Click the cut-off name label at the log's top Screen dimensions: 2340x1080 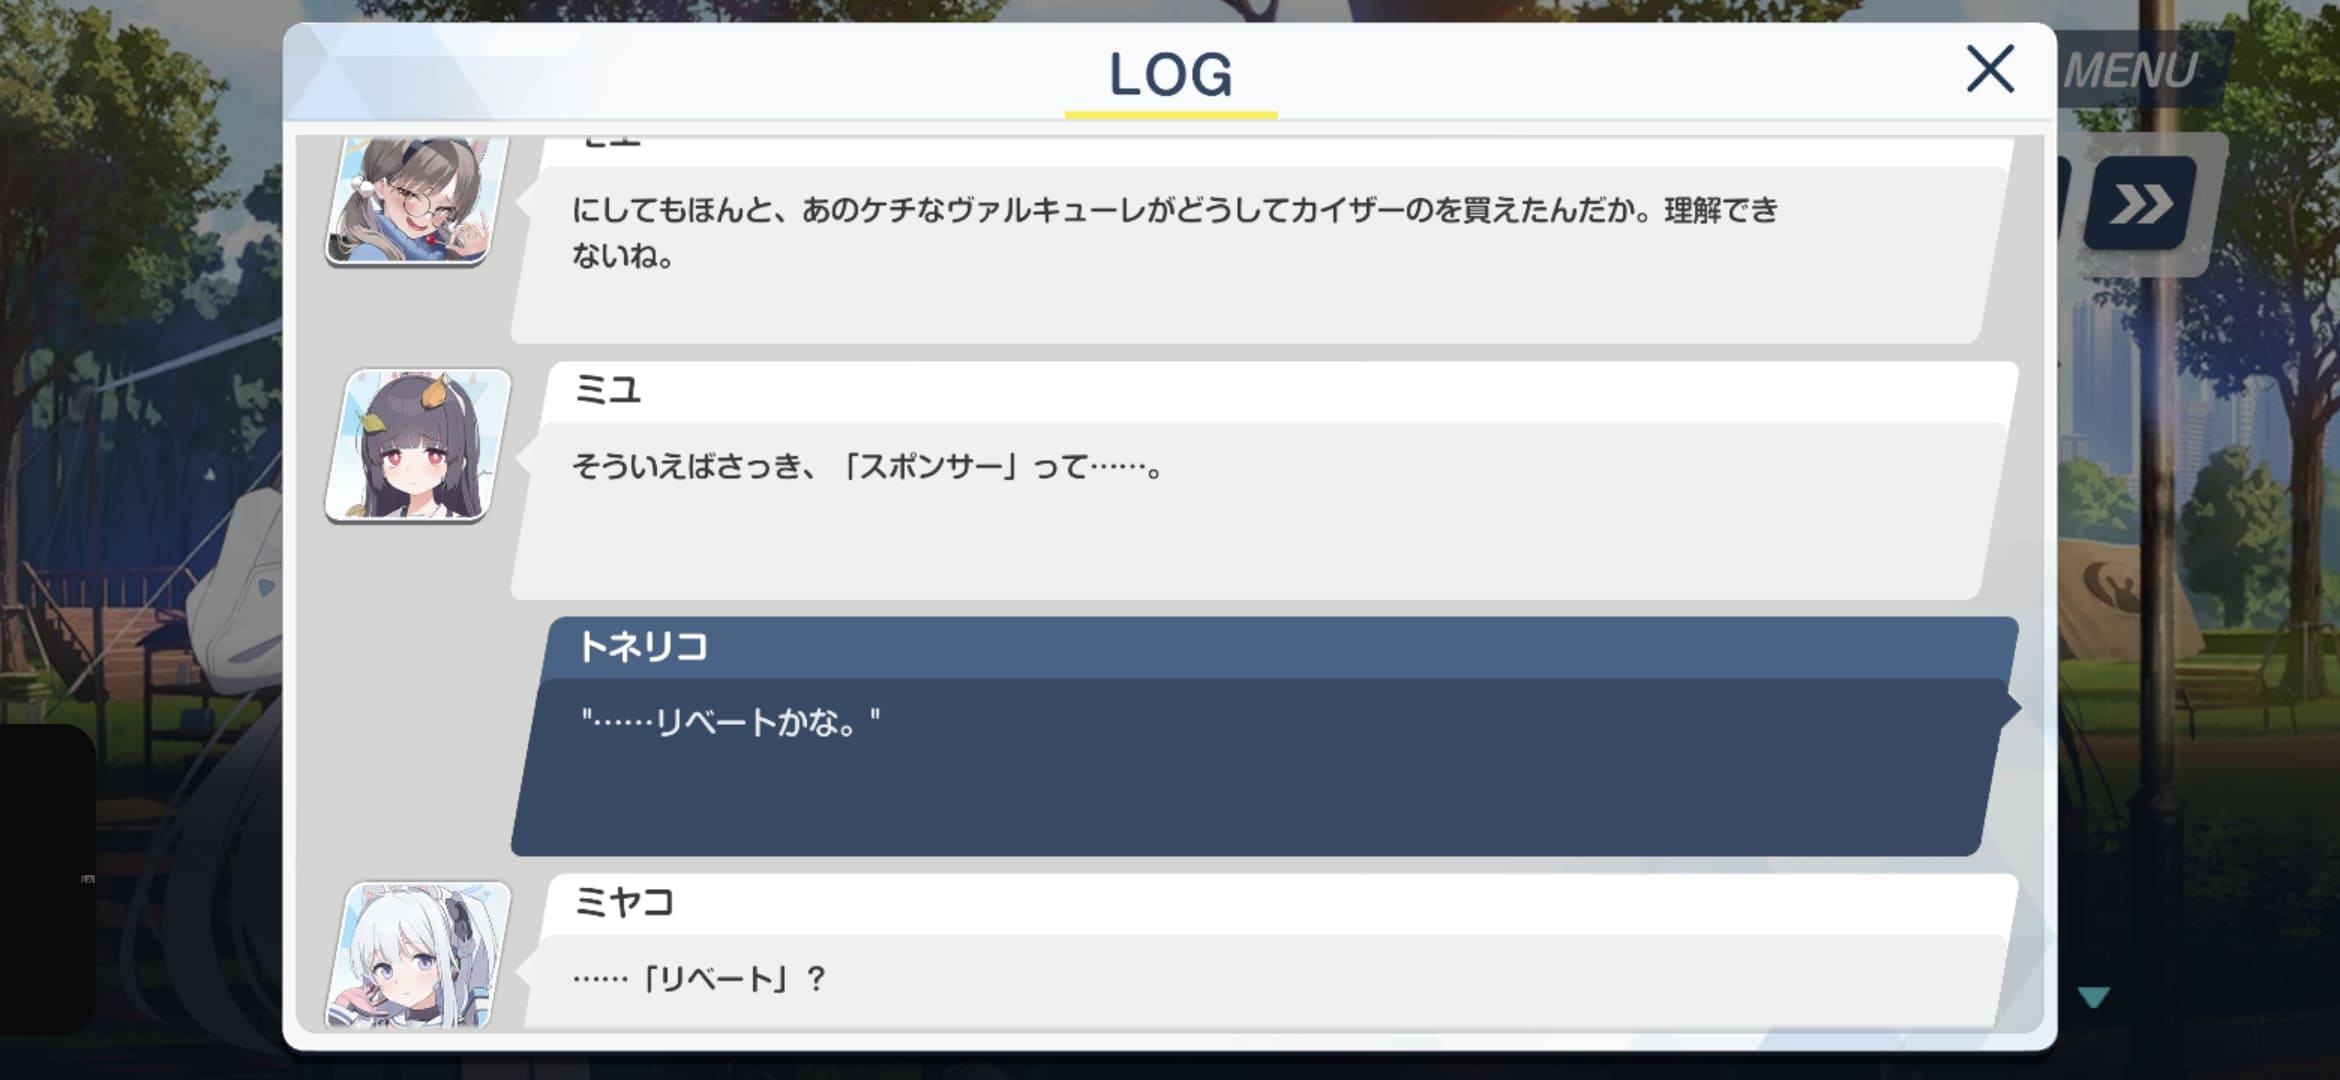coord(611,143)
